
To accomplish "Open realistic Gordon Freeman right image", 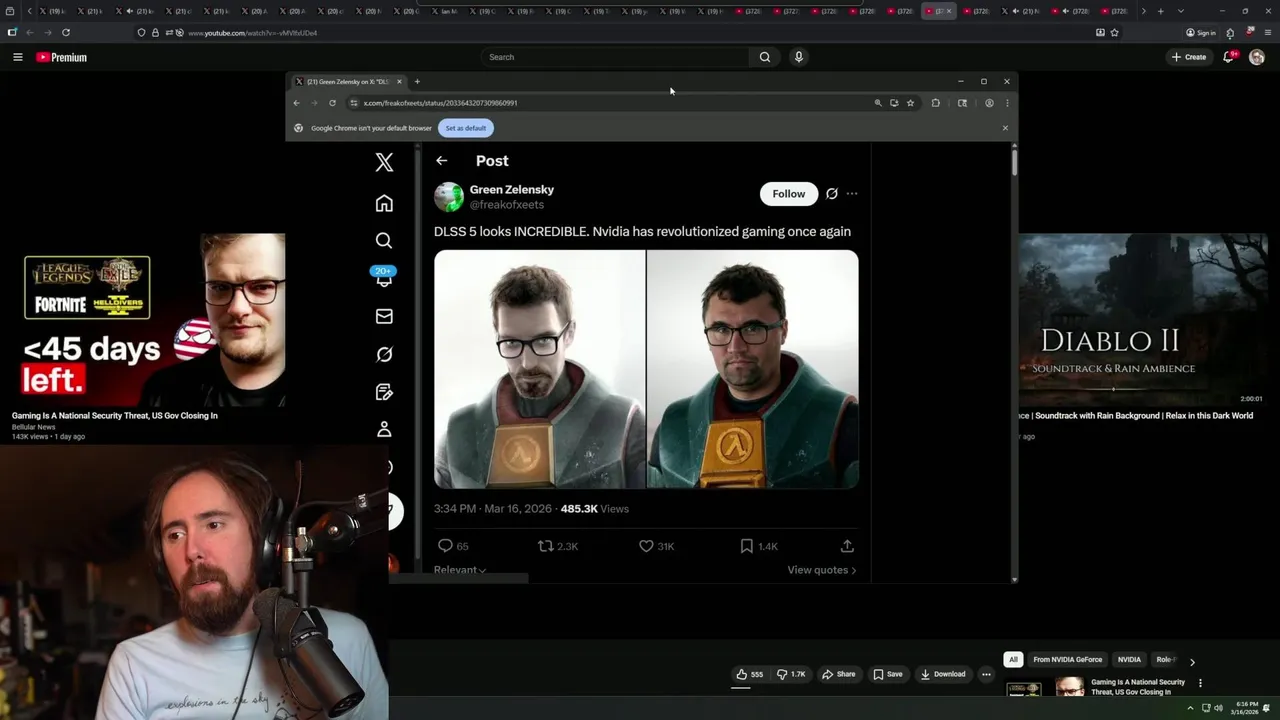I will [753, 369].
